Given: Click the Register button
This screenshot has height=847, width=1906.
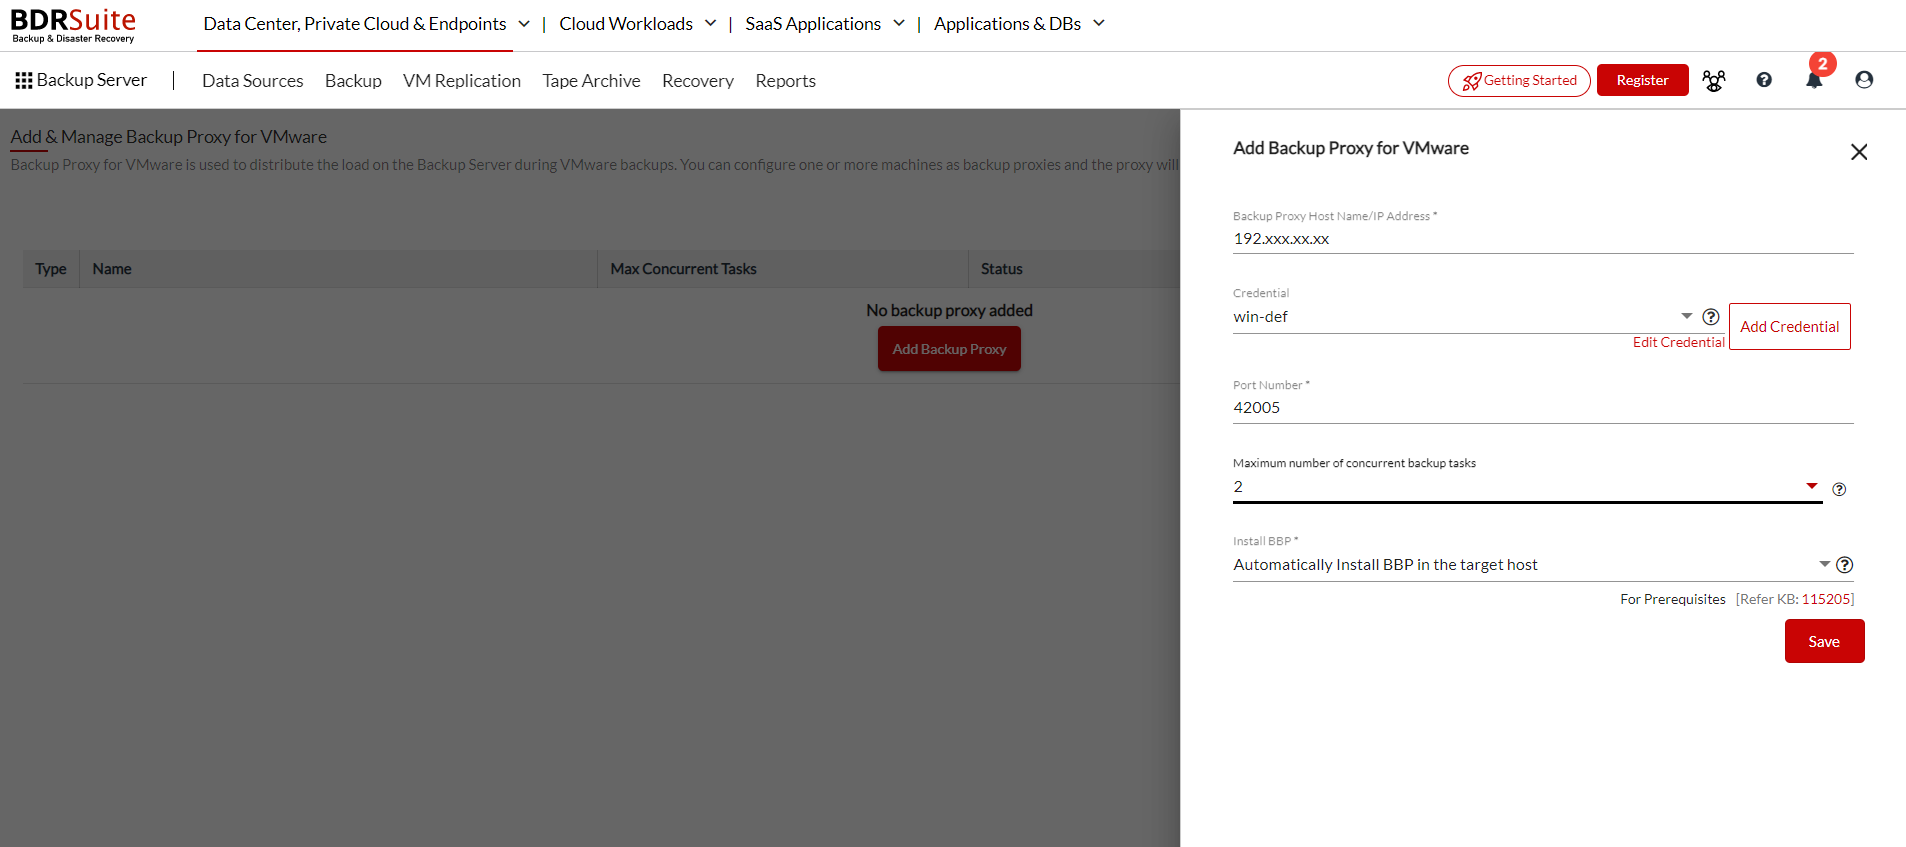Looking at the screenshot, I should 1642,80.
